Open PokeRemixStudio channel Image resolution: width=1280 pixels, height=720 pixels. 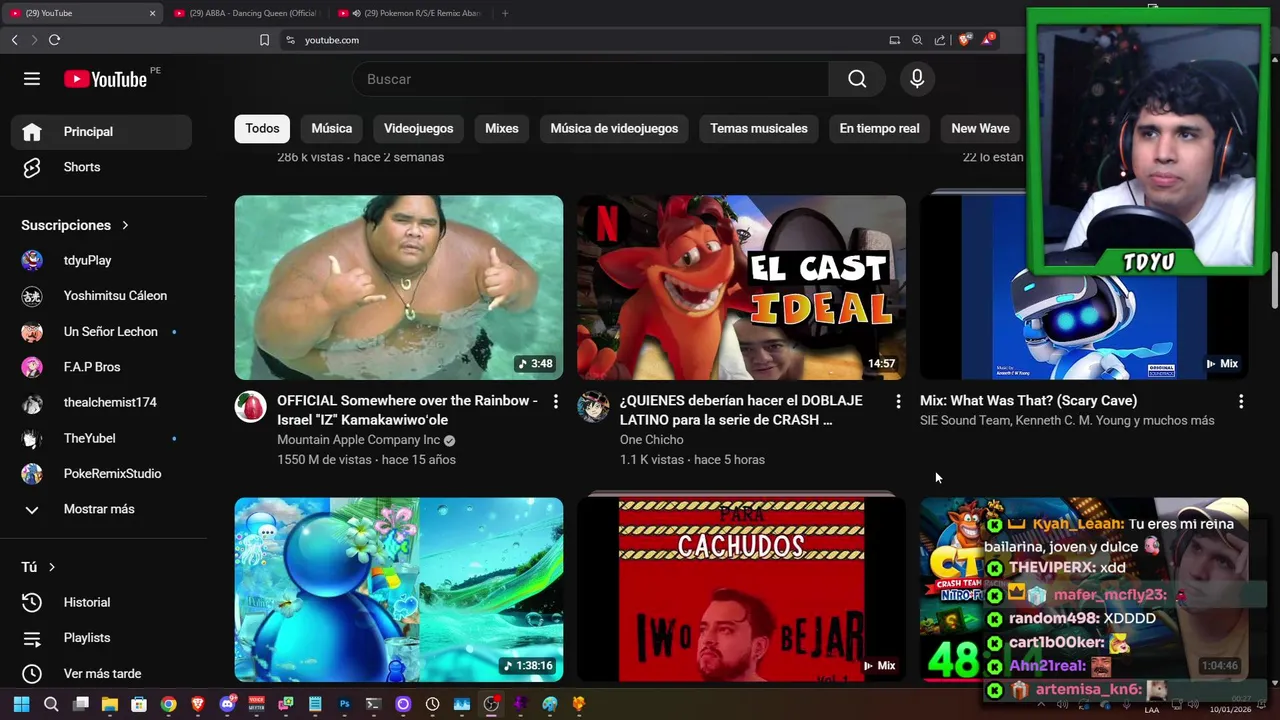pos(101,473)
